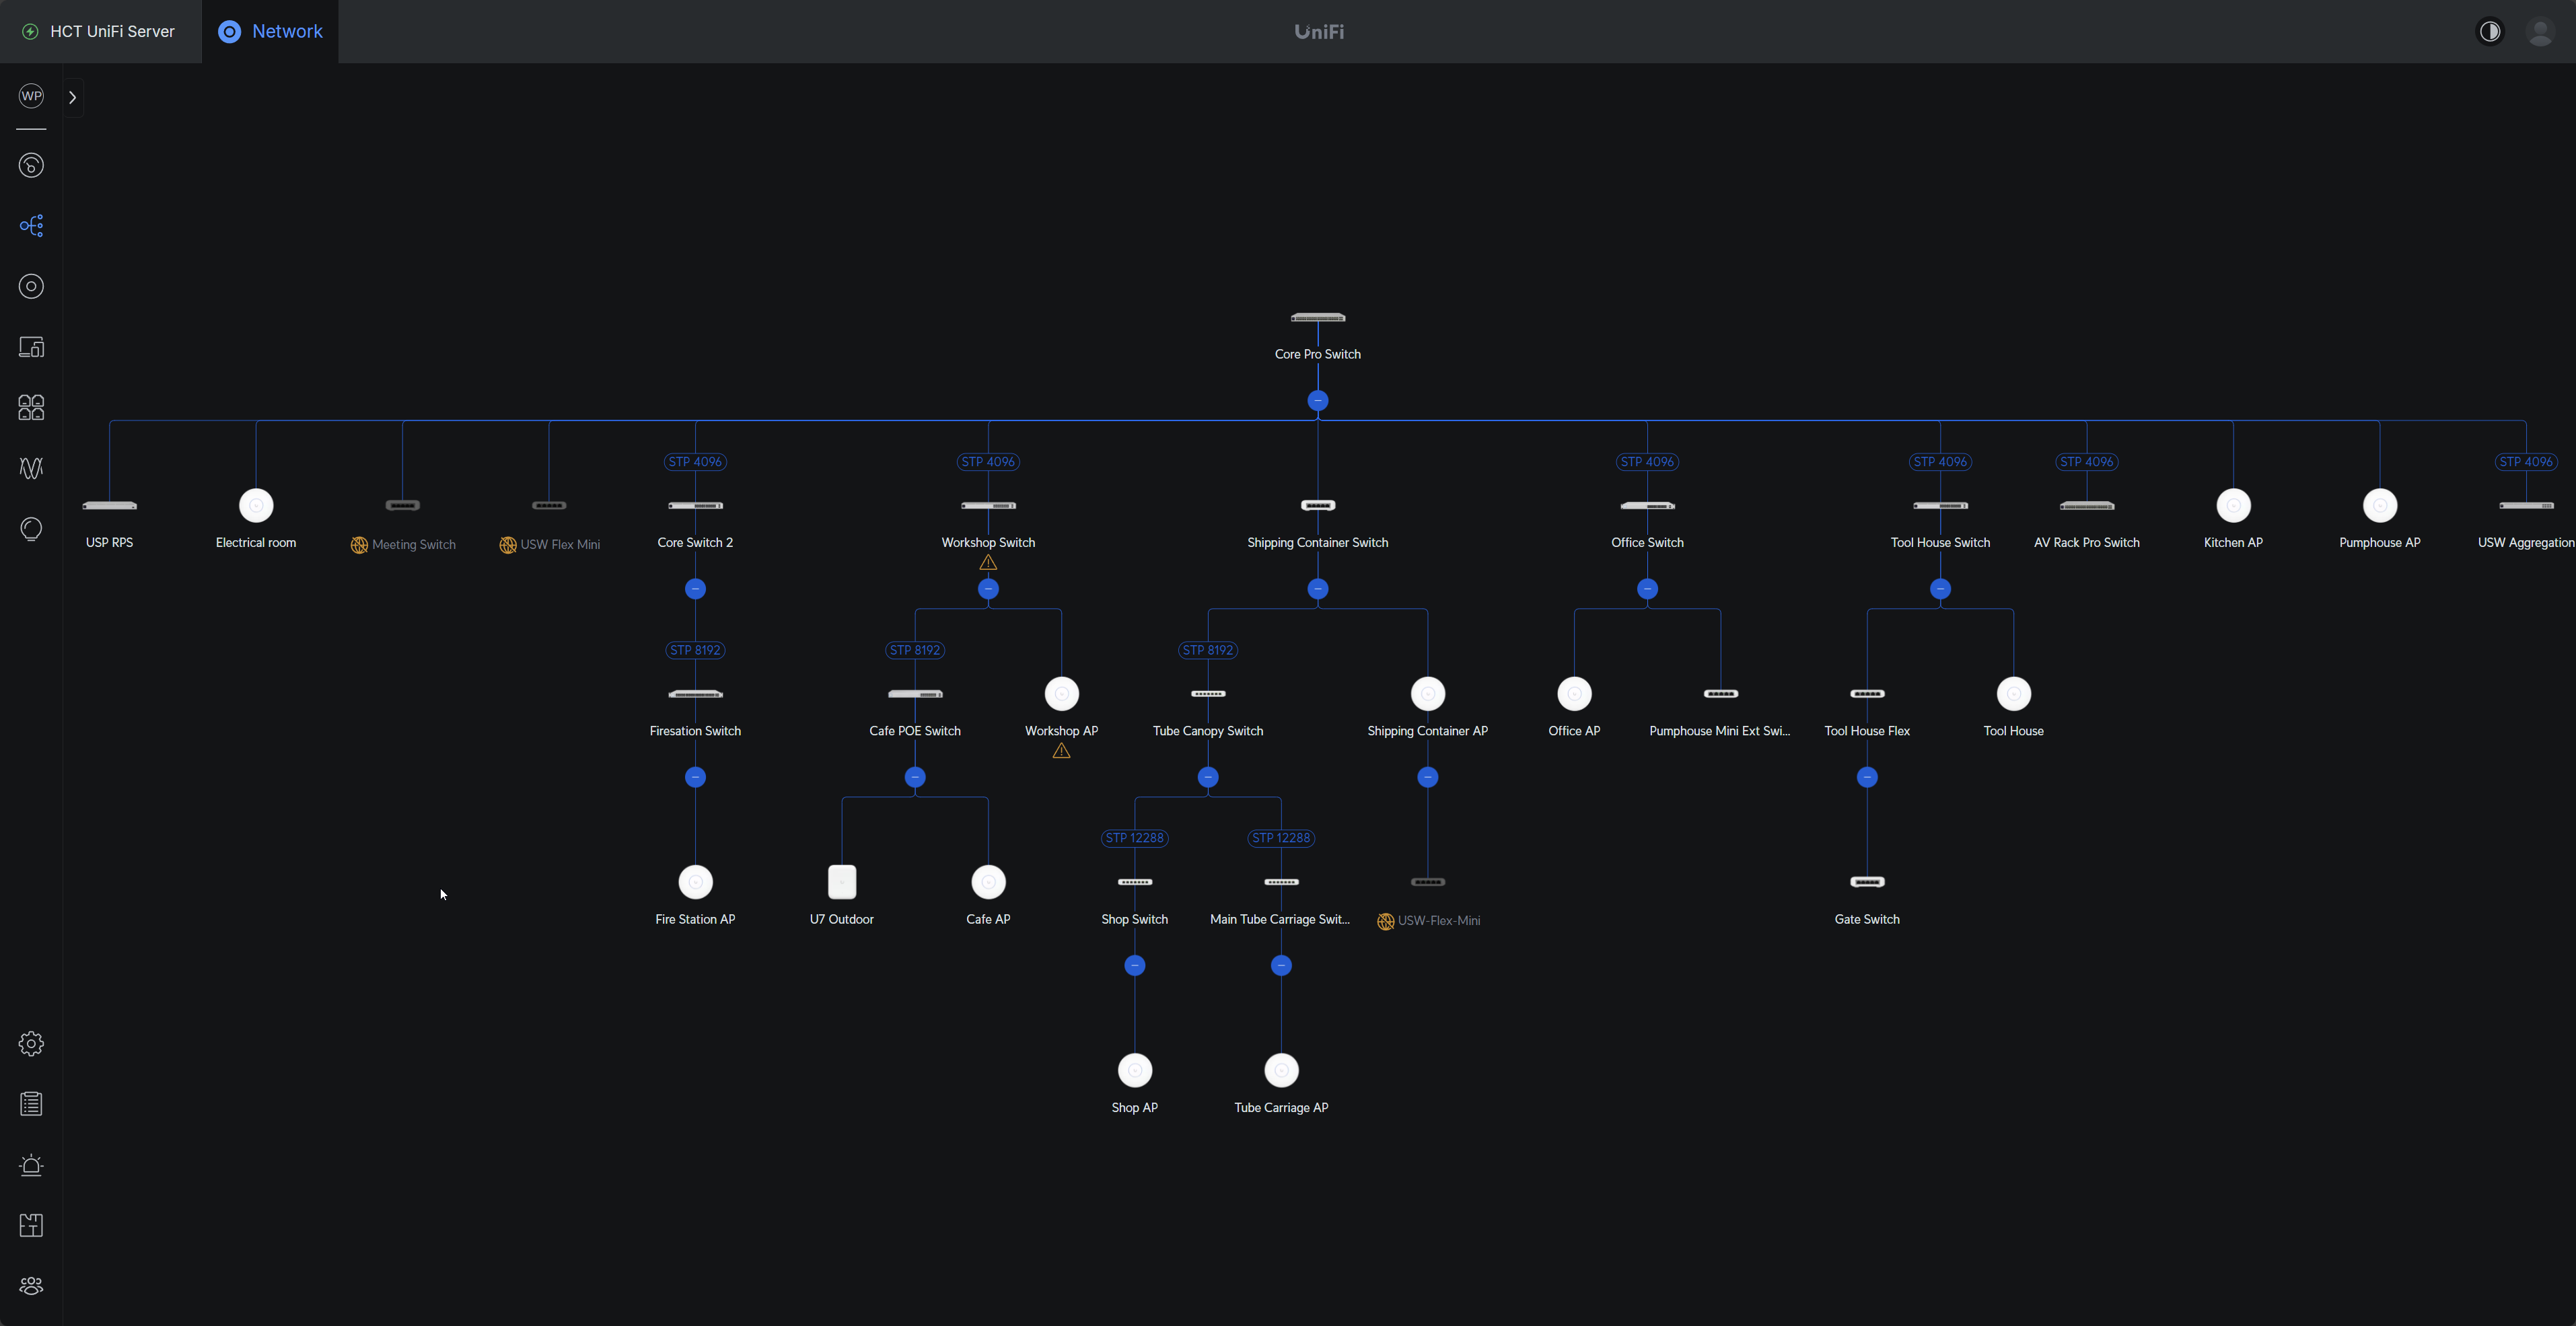The image size is (2576, 1326).
Task: Open the Alarm Manager siren icon
Action: click(31, 1165)
